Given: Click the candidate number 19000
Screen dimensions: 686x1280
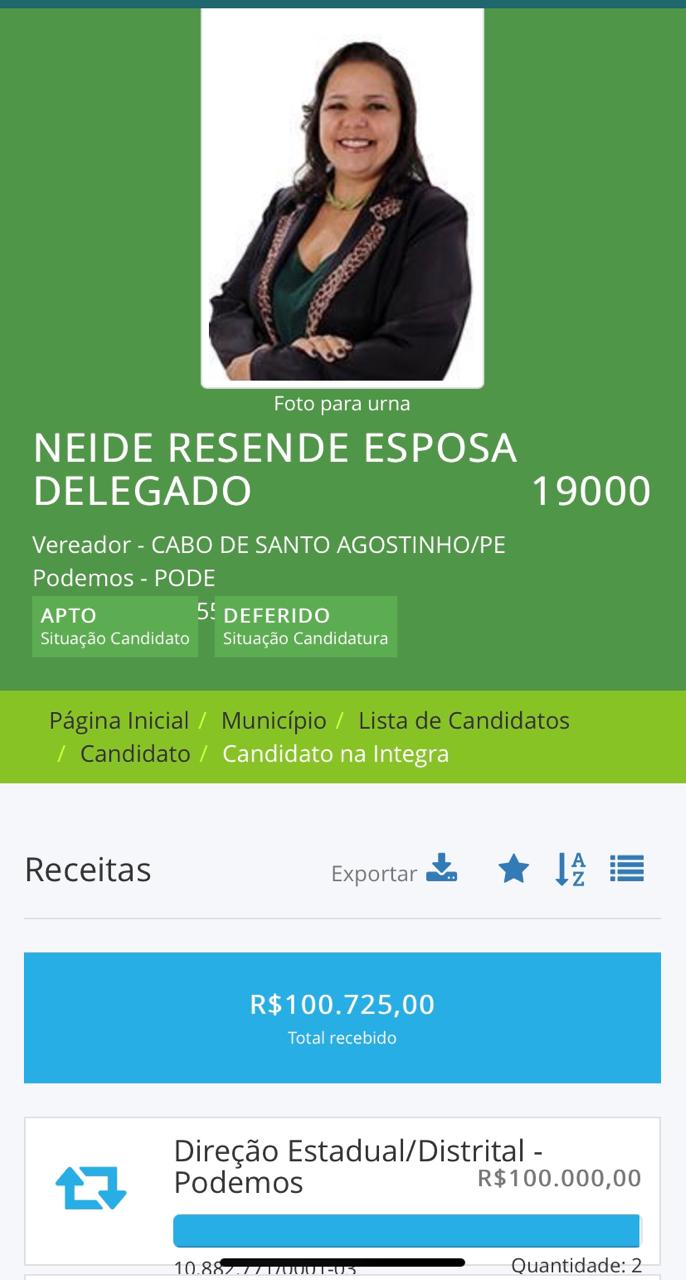Looking at the screenshot, I should tap(590, 491).
